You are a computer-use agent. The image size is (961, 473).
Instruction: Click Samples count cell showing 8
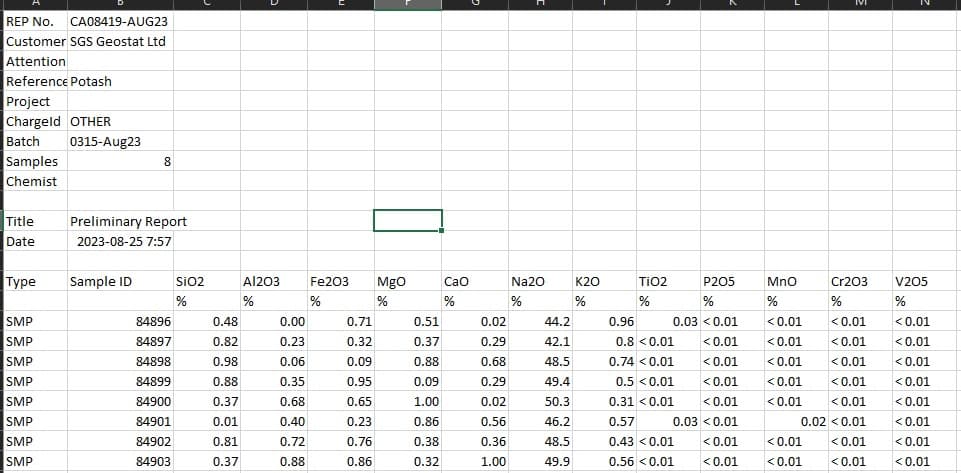(120, 161)
